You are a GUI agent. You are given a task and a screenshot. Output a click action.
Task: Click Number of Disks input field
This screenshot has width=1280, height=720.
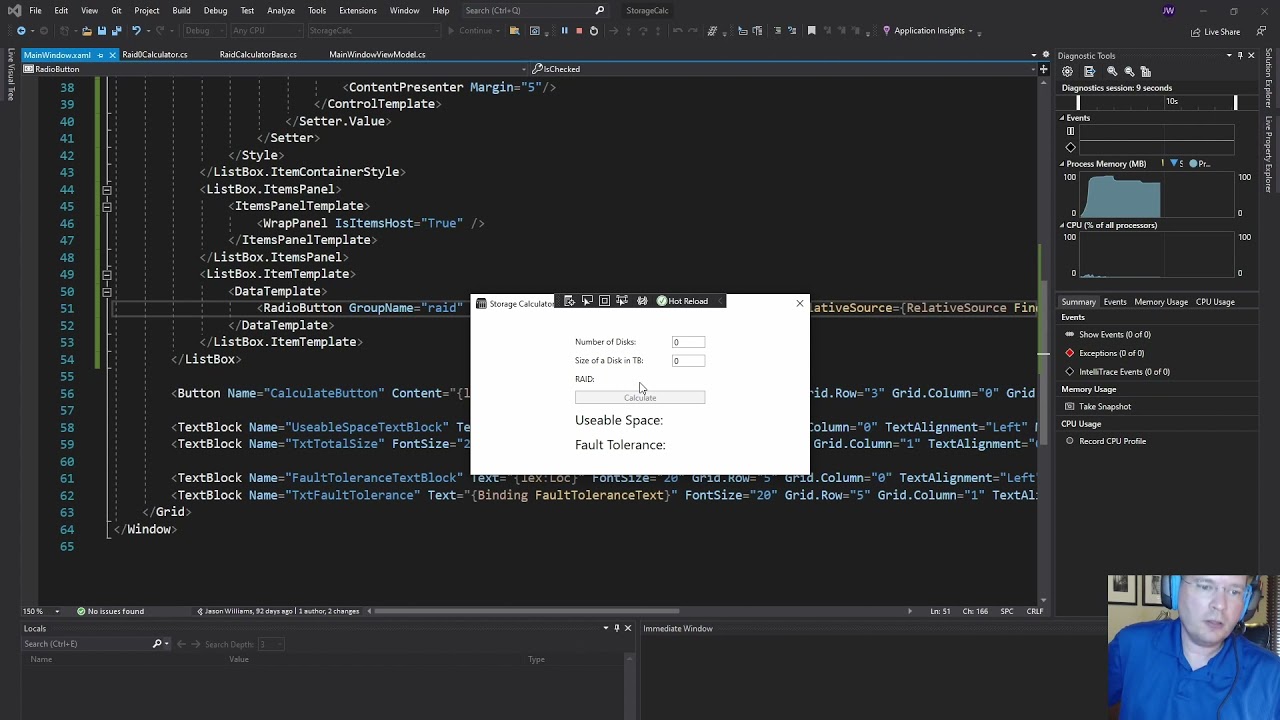688,342
